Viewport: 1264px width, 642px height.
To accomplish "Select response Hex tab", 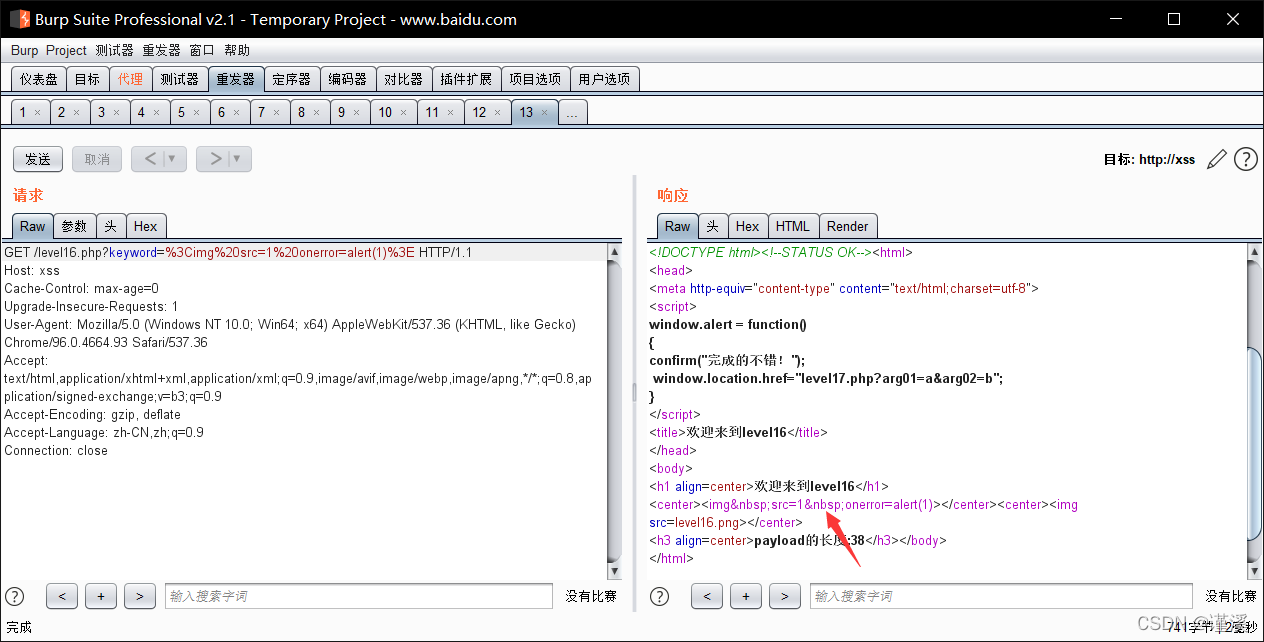I will (747, 226).
